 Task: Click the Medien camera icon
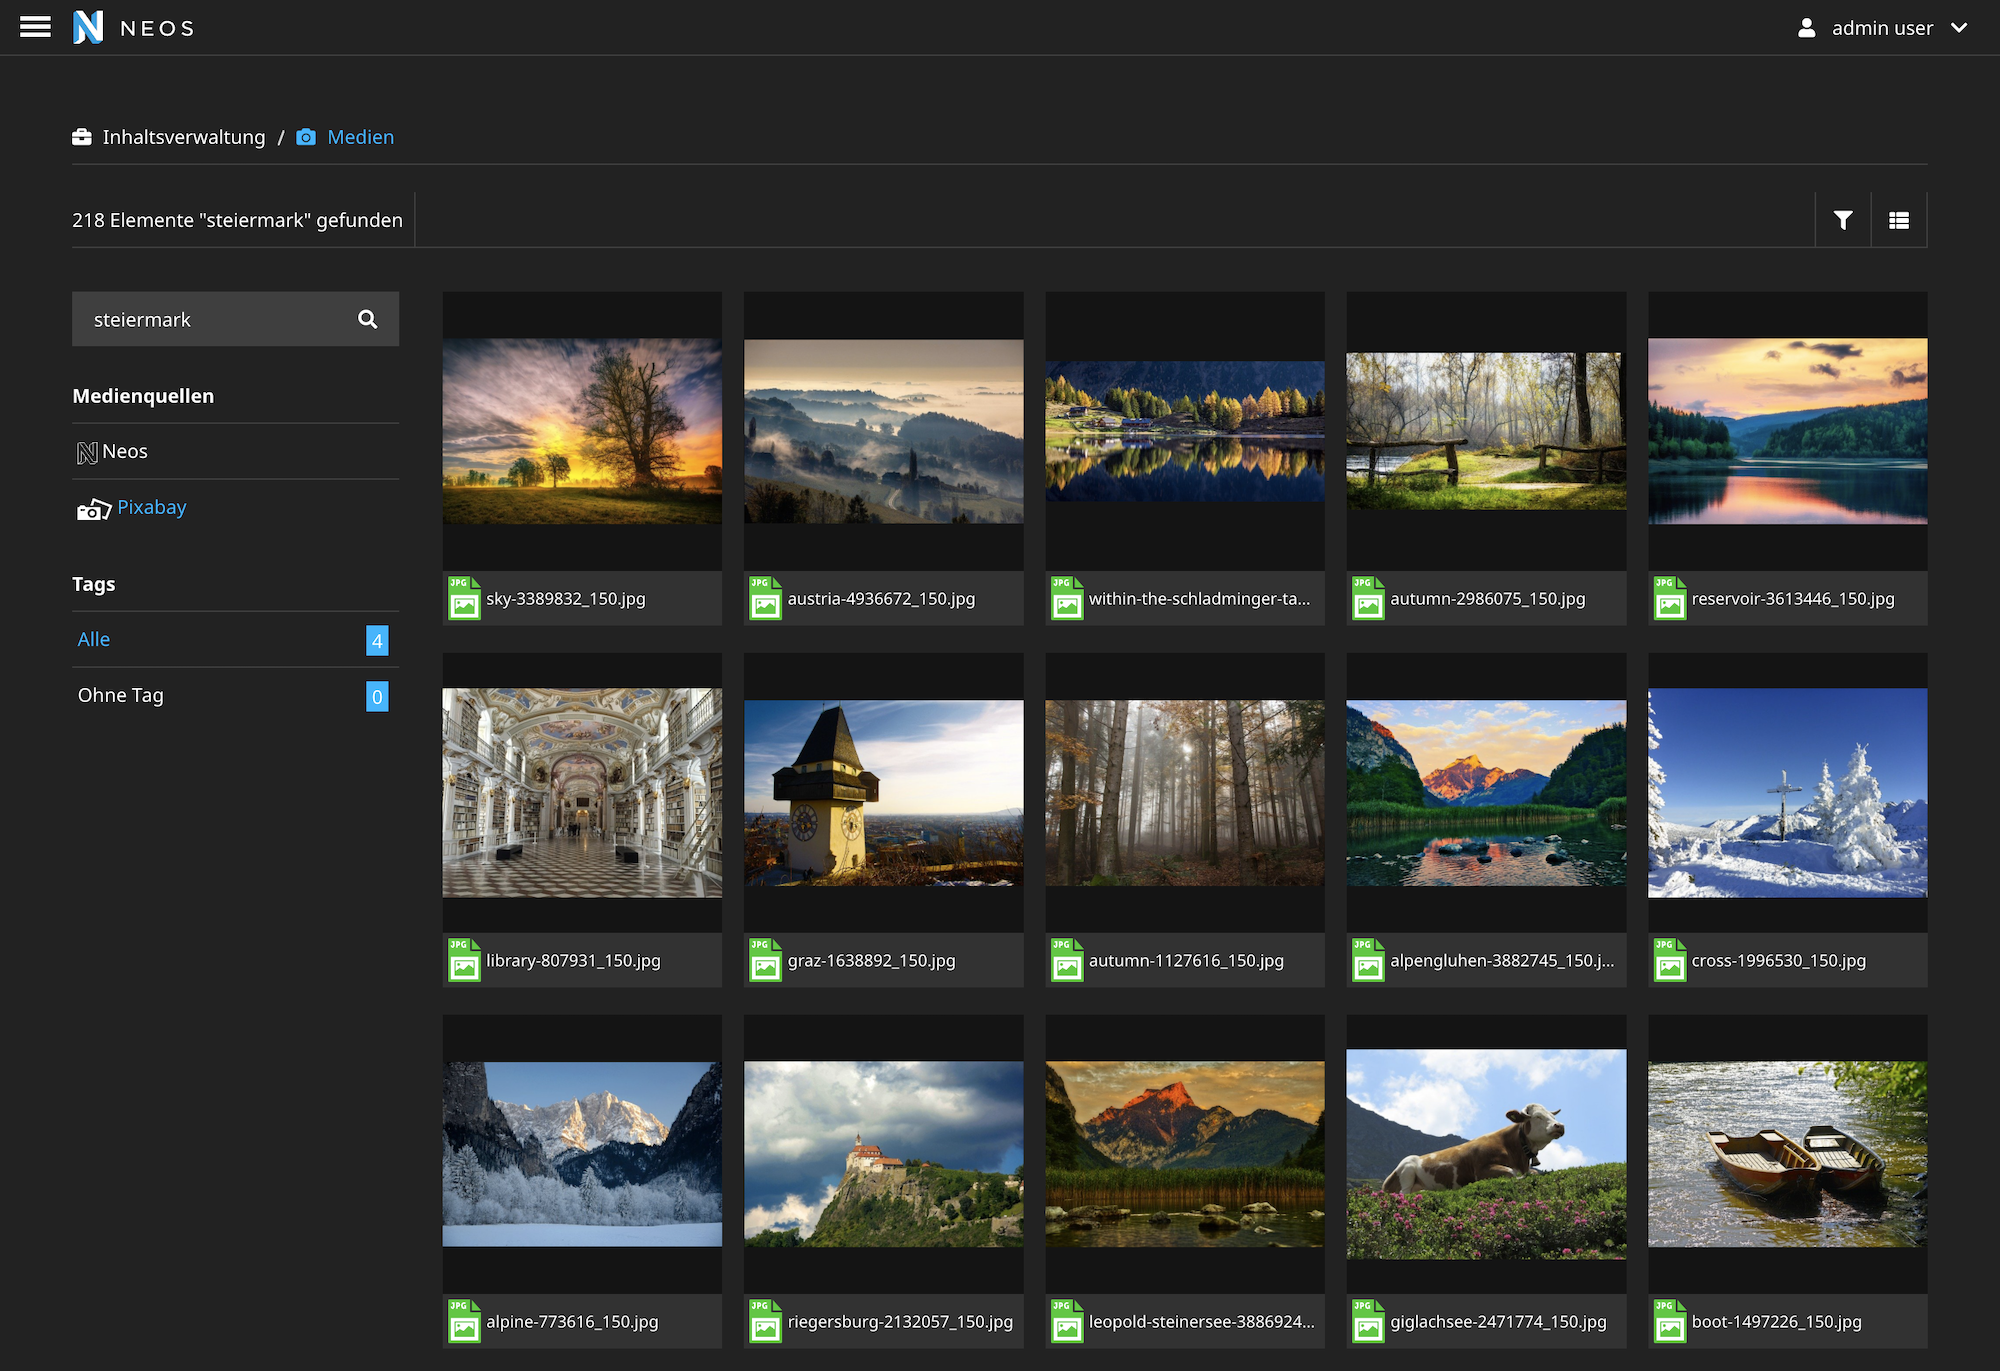pos(306,137)
